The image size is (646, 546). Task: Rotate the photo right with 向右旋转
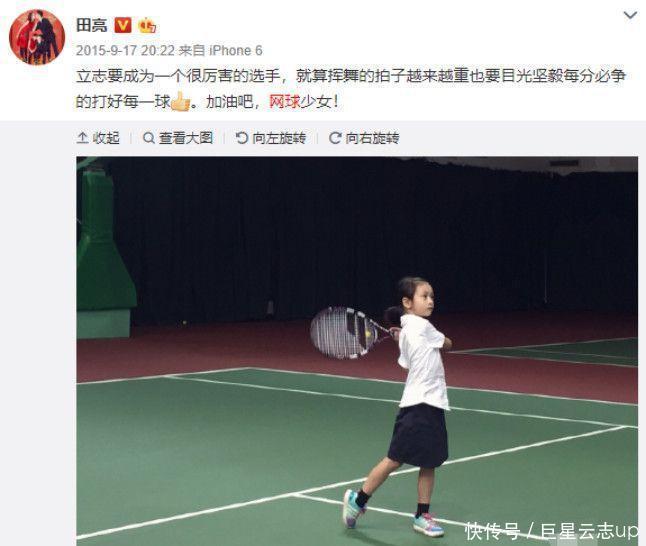[x=364, y=138]
